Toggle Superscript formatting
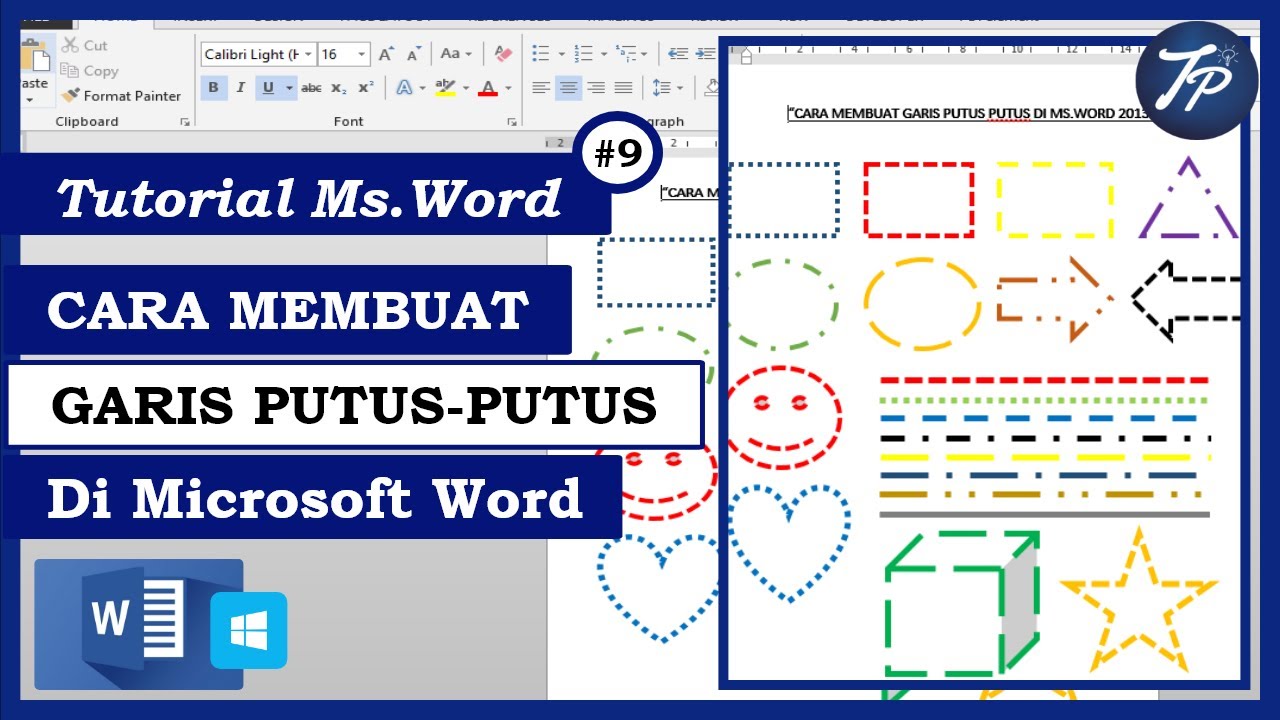Viewport: 1280px width, 720px height. pyautogui.click(x=366, y=87)
